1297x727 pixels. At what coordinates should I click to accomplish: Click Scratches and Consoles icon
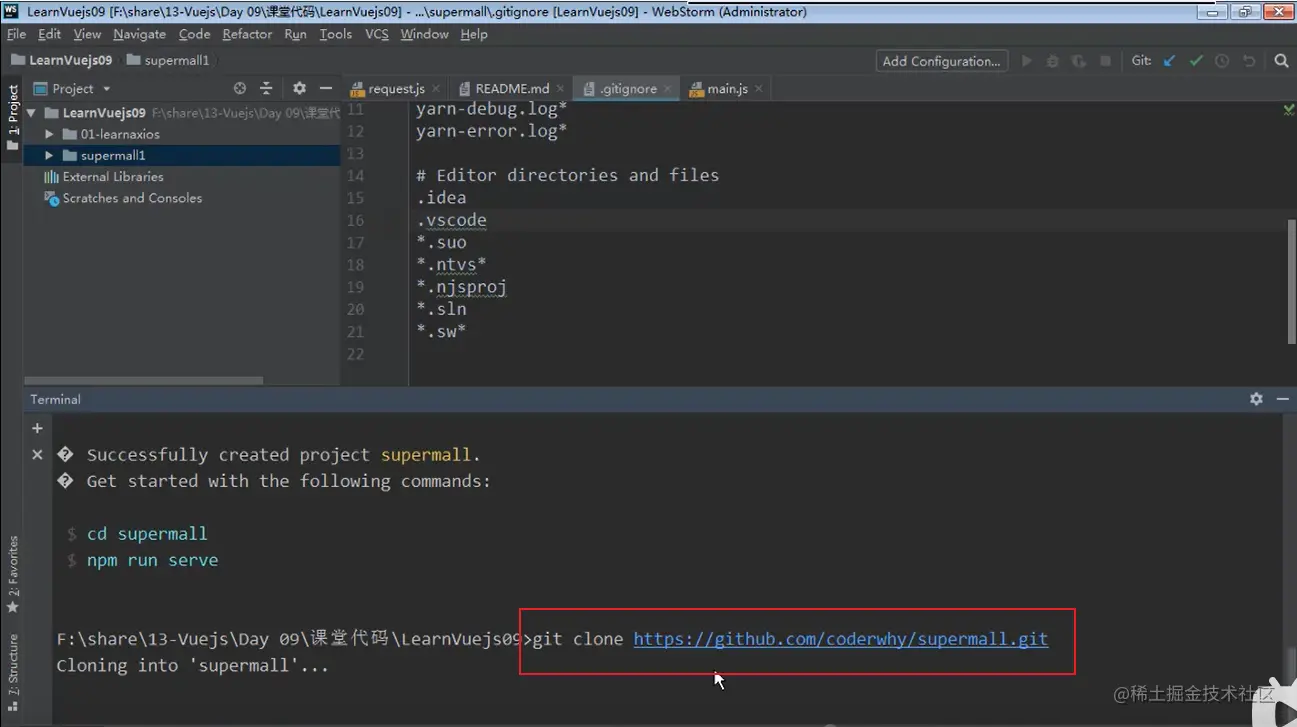coord(51,198)
